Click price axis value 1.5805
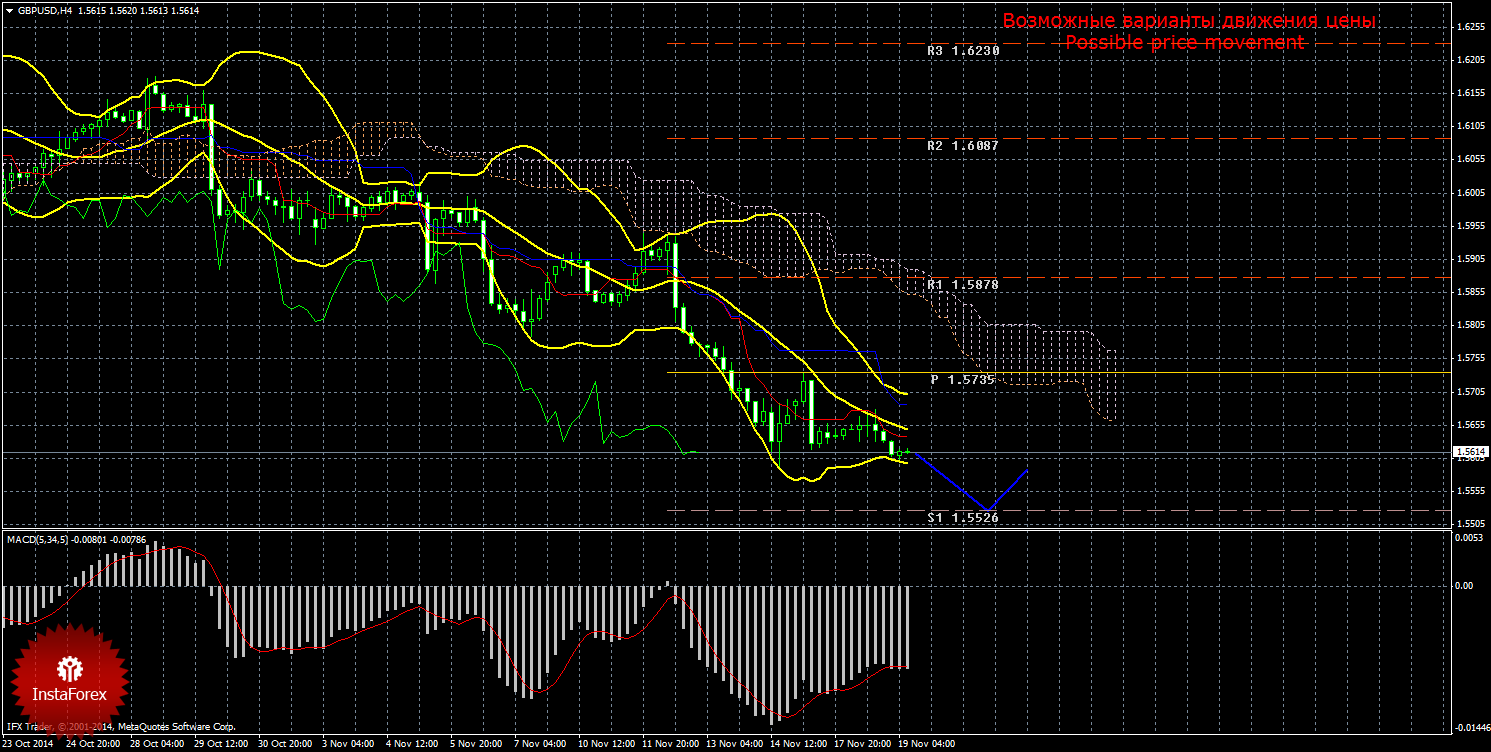 coord(1470,325)
